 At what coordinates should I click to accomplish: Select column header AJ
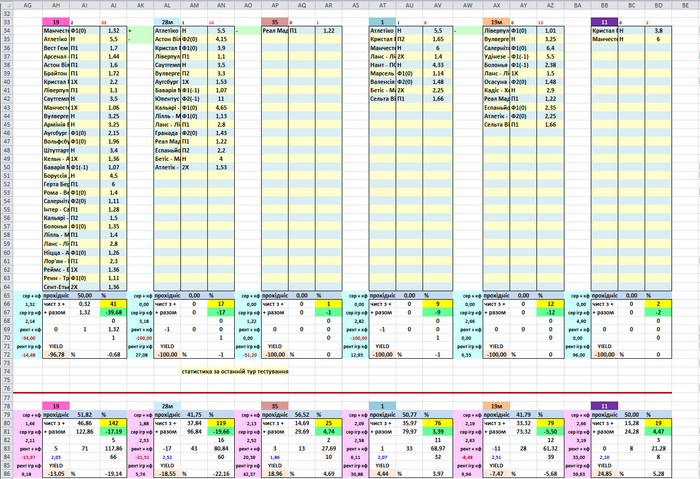pos(113,5)
